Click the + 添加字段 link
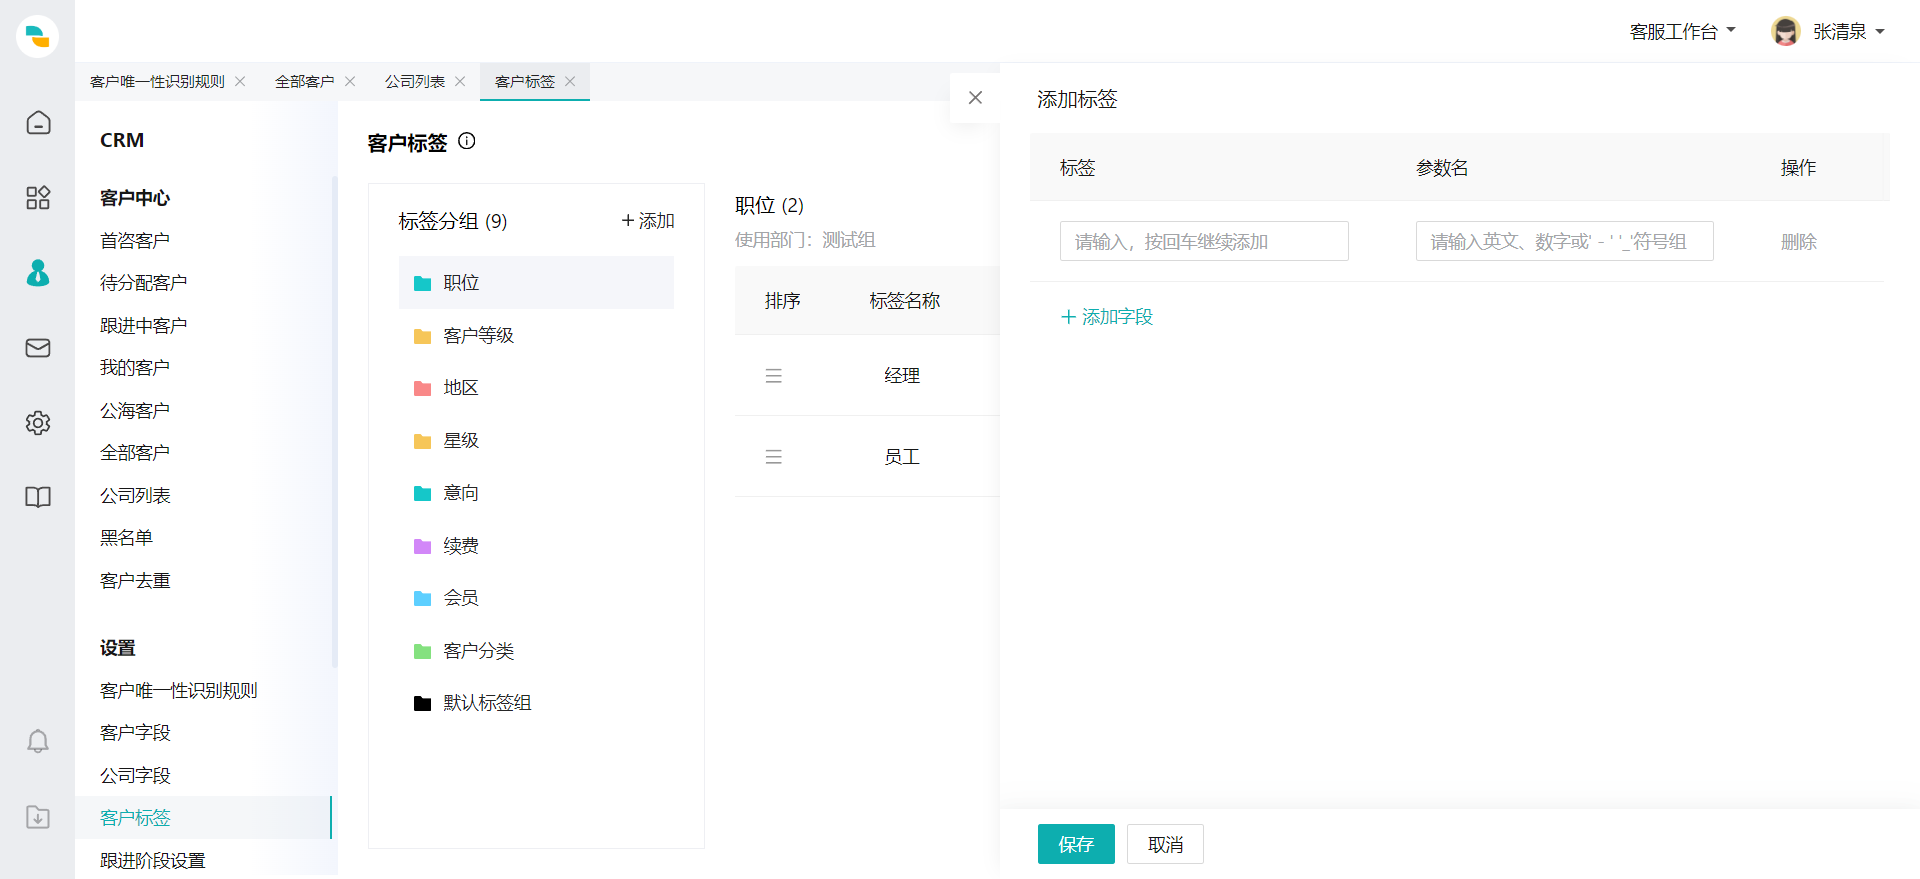Image resolution: width=1920 pixels, height=879 pixels. point(1107,316)
